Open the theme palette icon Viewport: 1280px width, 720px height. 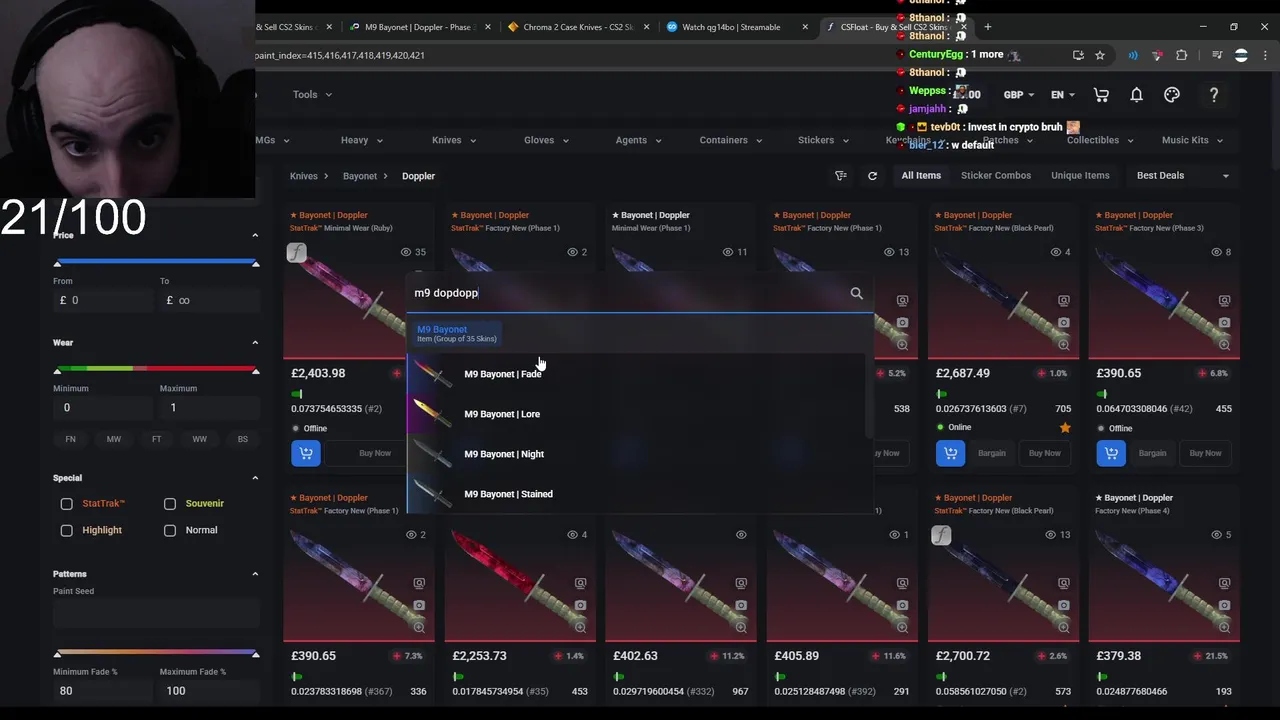[x=1172, y=95]
